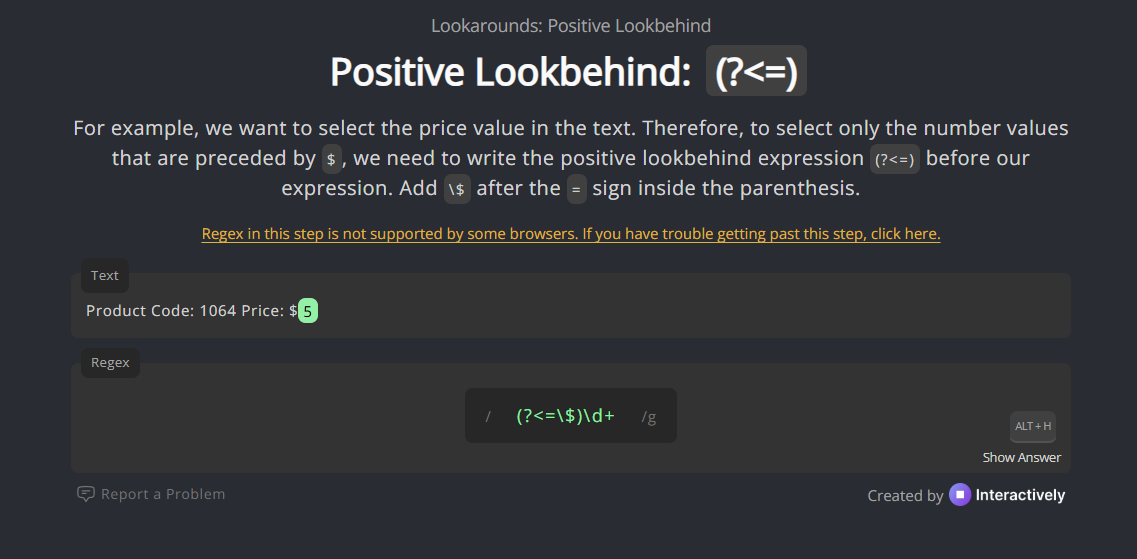
Task: Click the $ inline code chip in description
Action: click(x=332, y=159)
